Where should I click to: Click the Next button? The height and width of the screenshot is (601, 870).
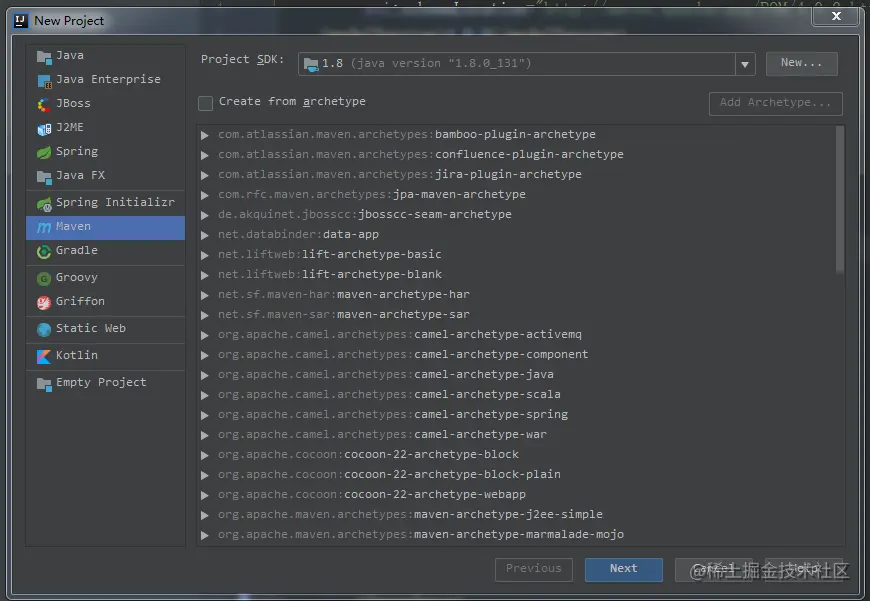point(624,569)
